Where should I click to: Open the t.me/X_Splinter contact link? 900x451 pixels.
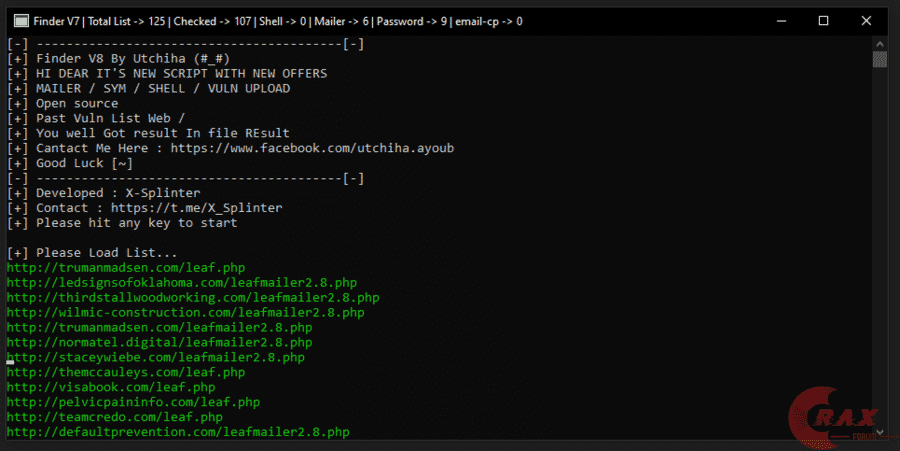(x=196, y=208)
